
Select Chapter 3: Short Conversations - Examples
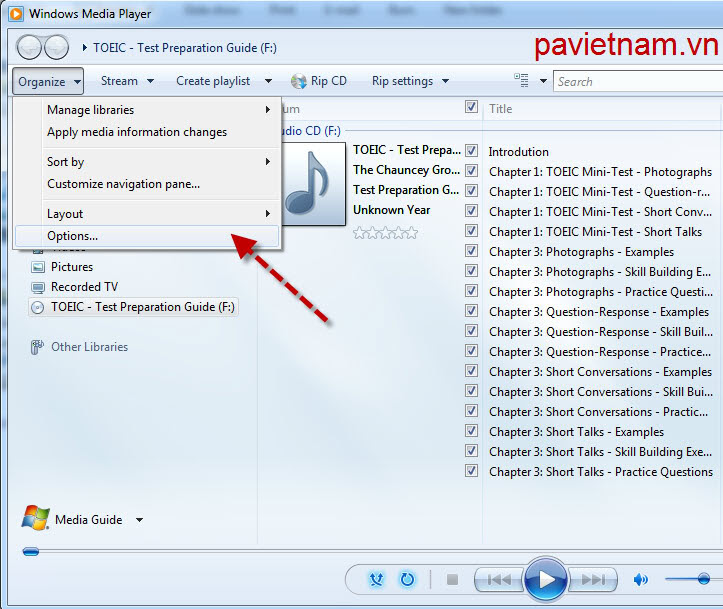601,372
